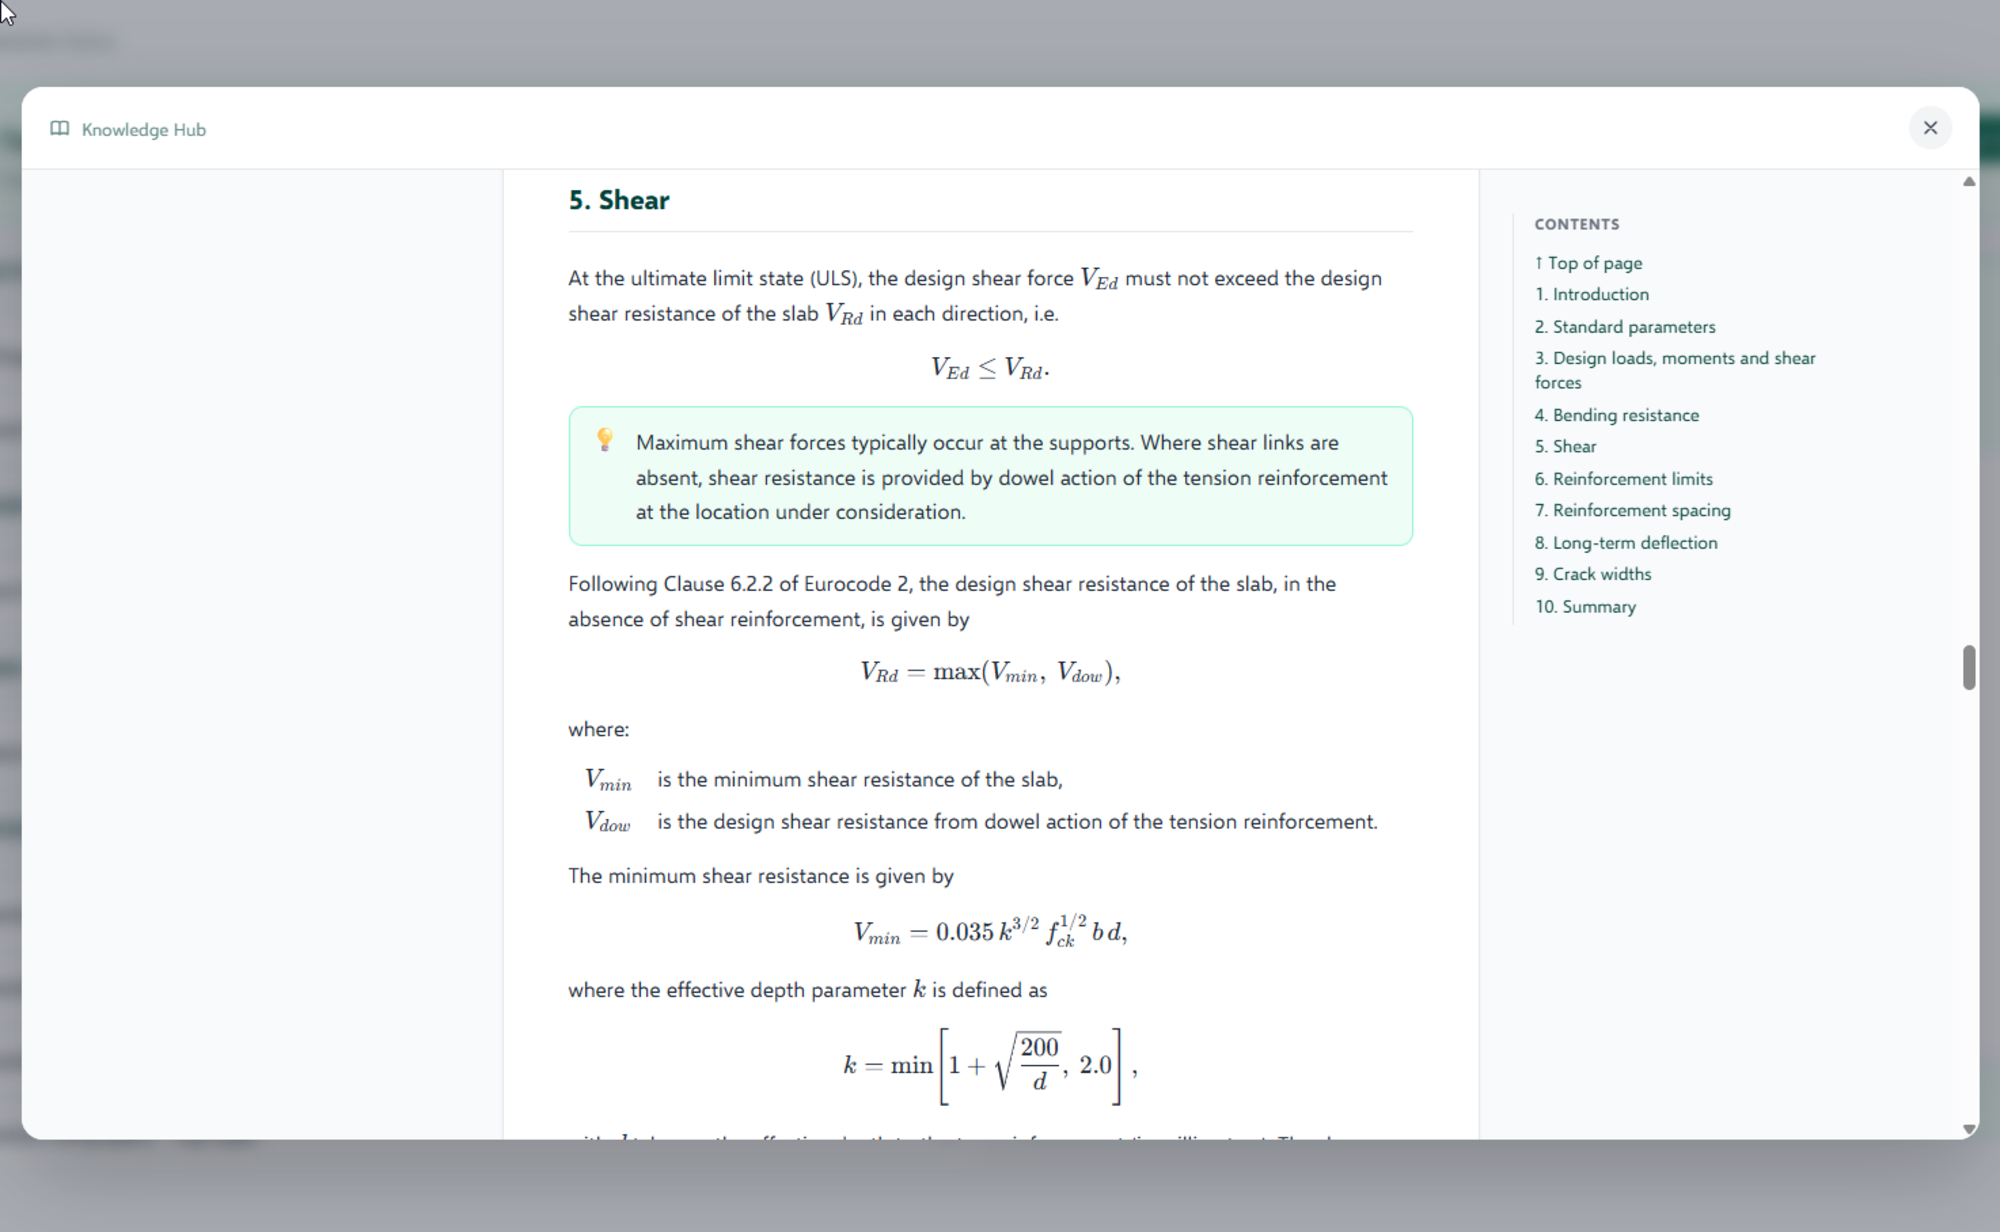
Task: Select 5. Shear in contents list
Action: pyautogui.click(x=1565, y=447)
